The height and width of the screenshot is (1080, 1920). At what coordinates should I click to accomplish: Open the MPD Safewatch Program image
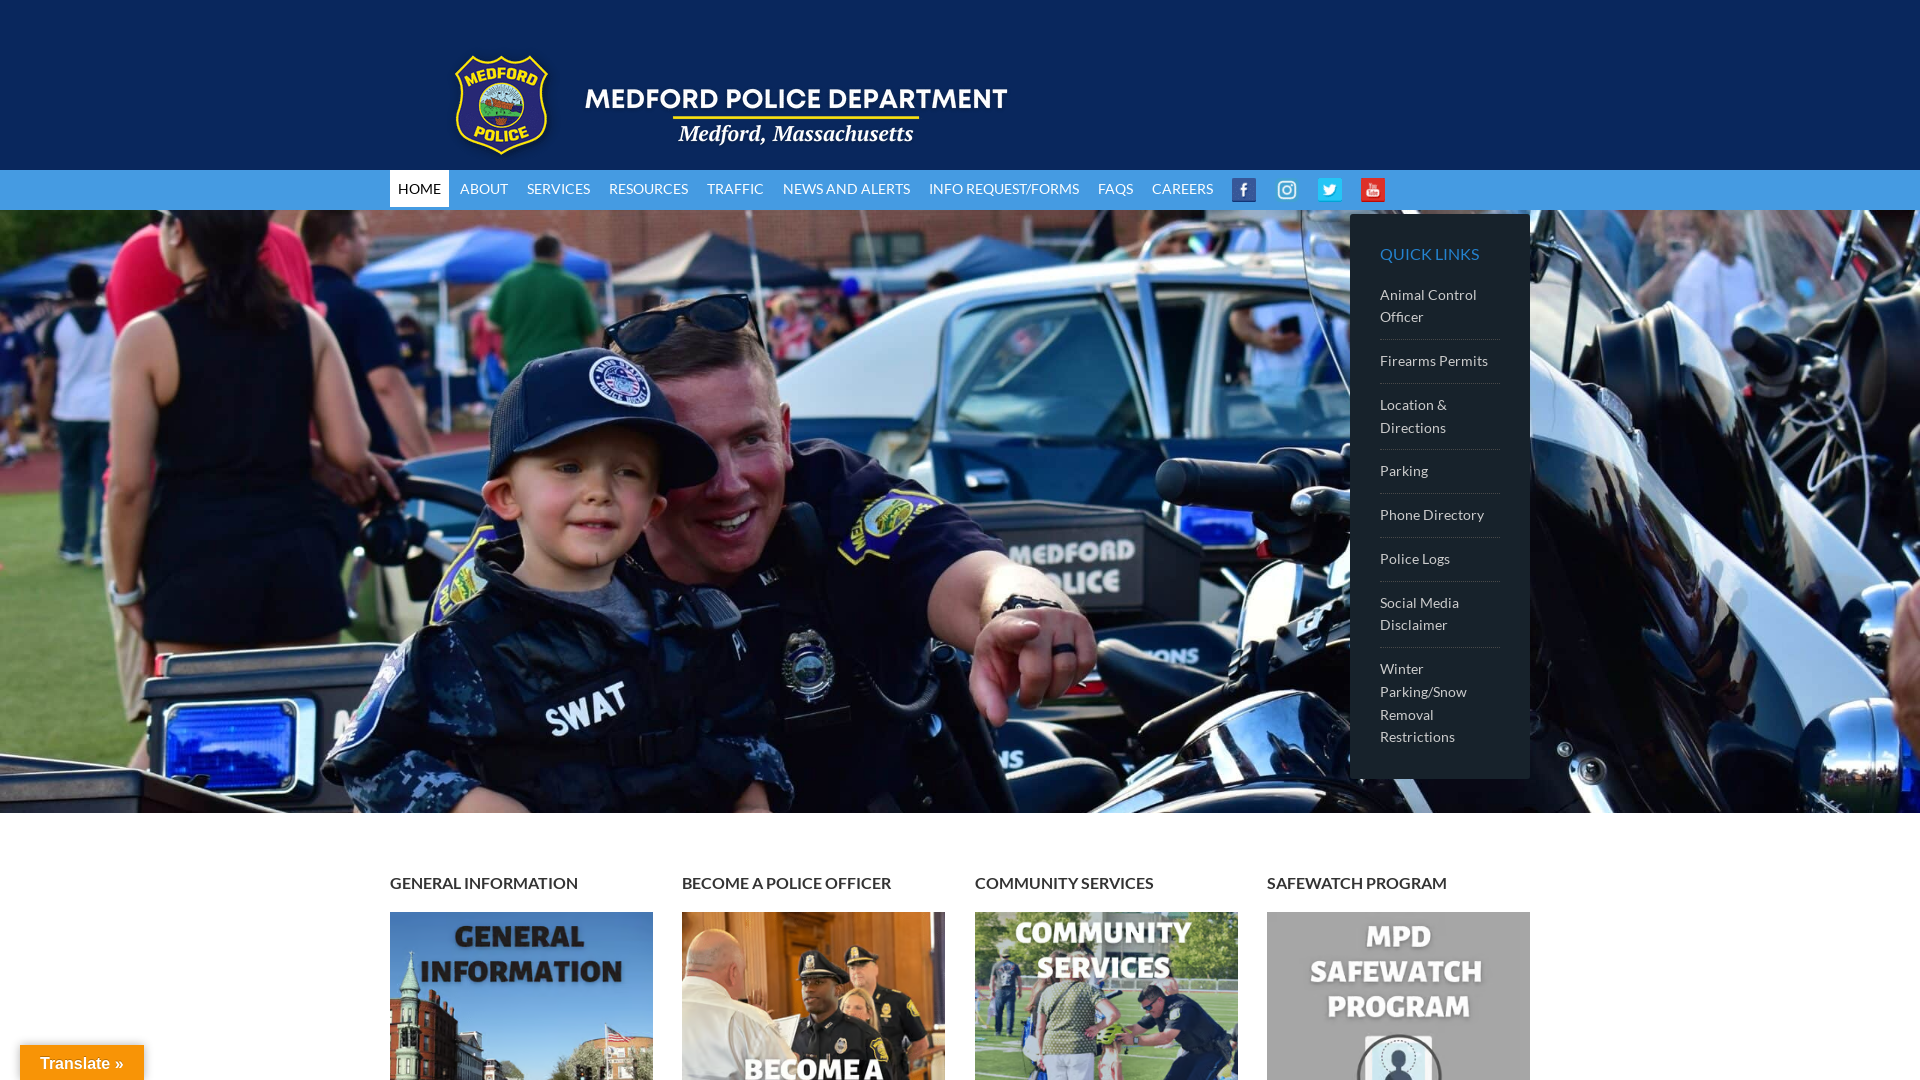[1398, 996]
